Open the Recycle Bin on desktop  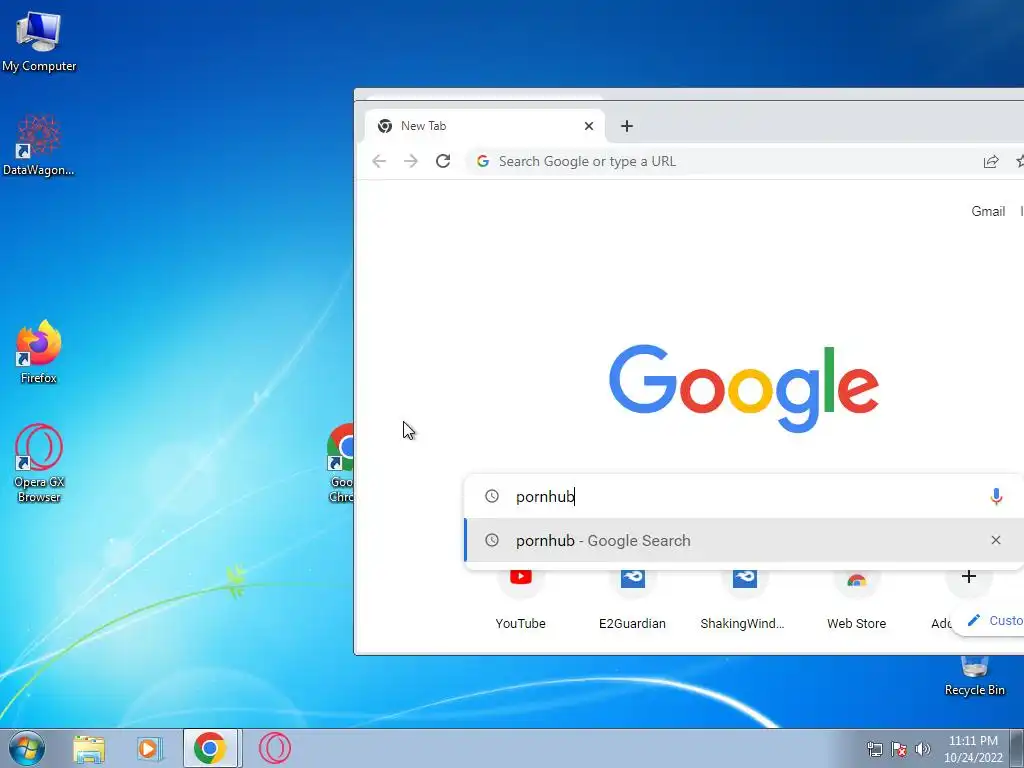[974, 676]
